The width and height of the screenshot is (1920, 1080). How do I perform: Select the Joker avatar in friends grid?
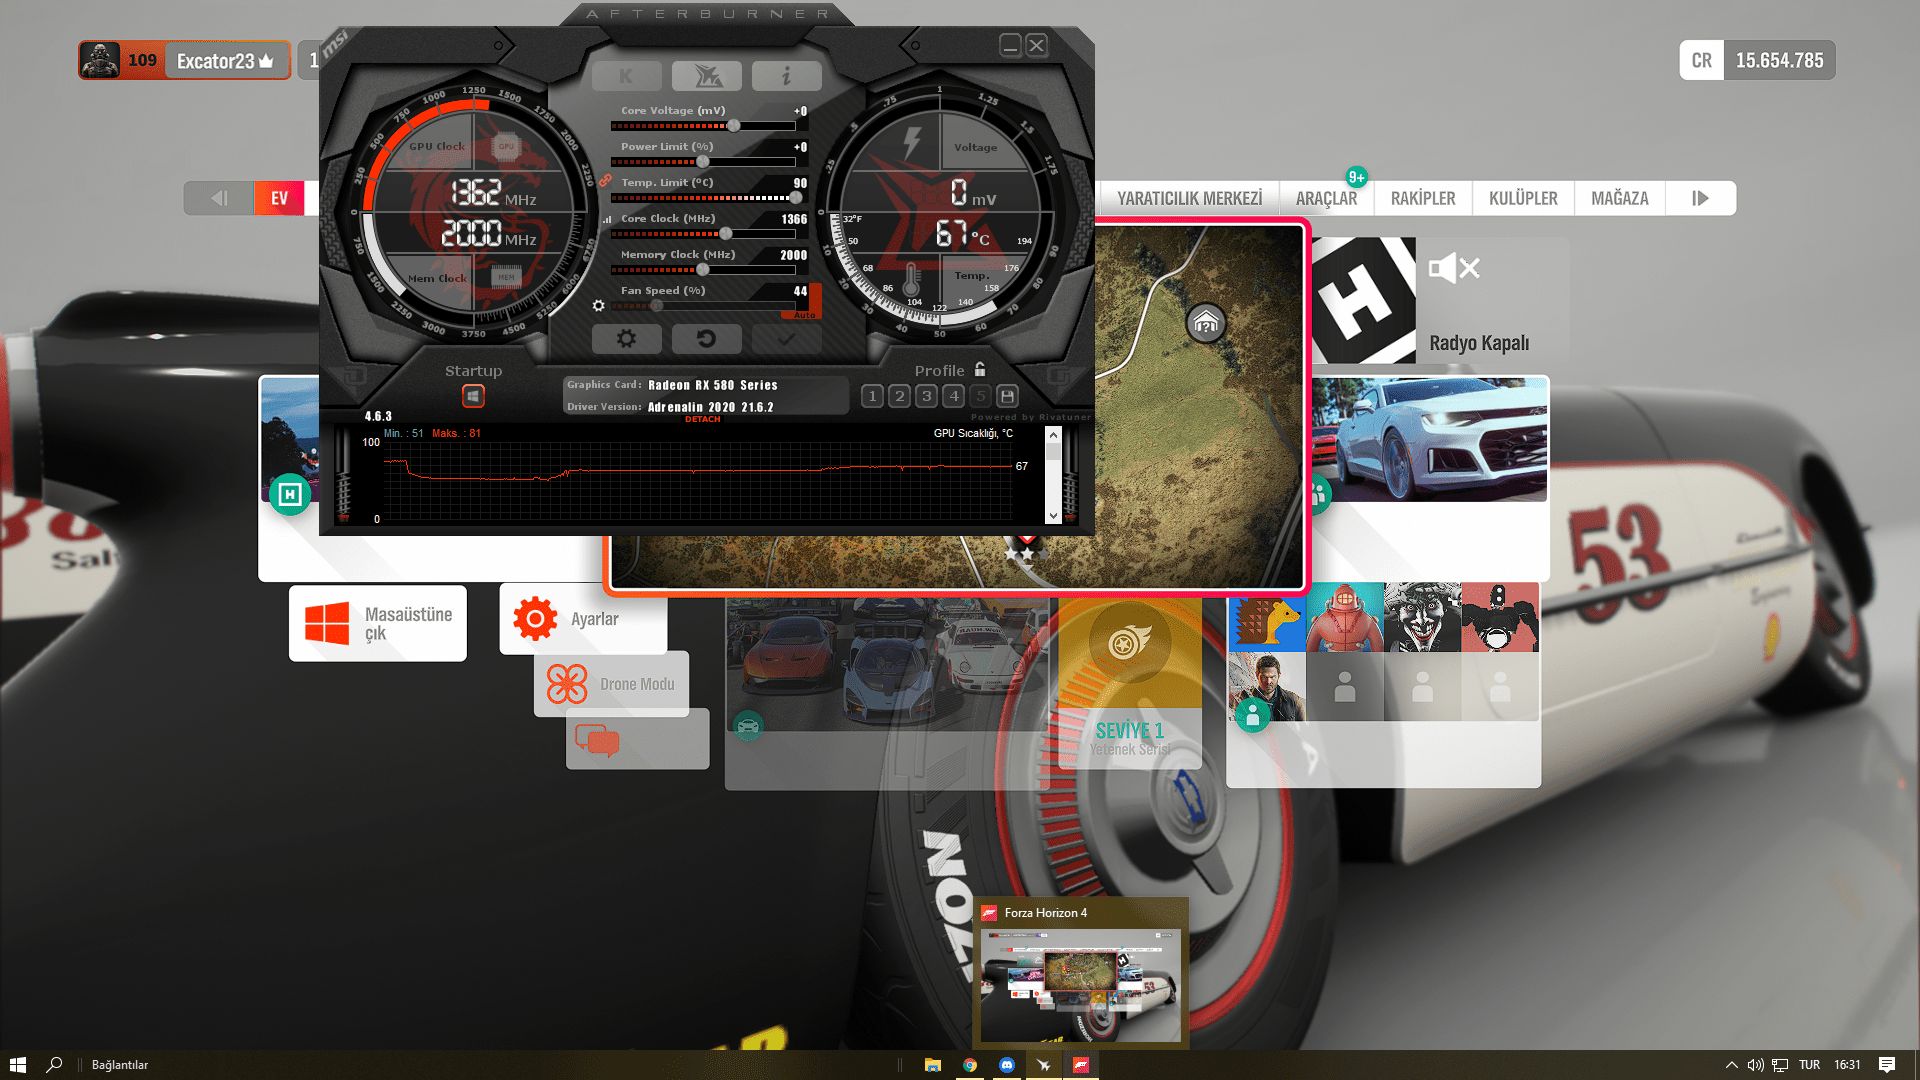click(1422, 617)
